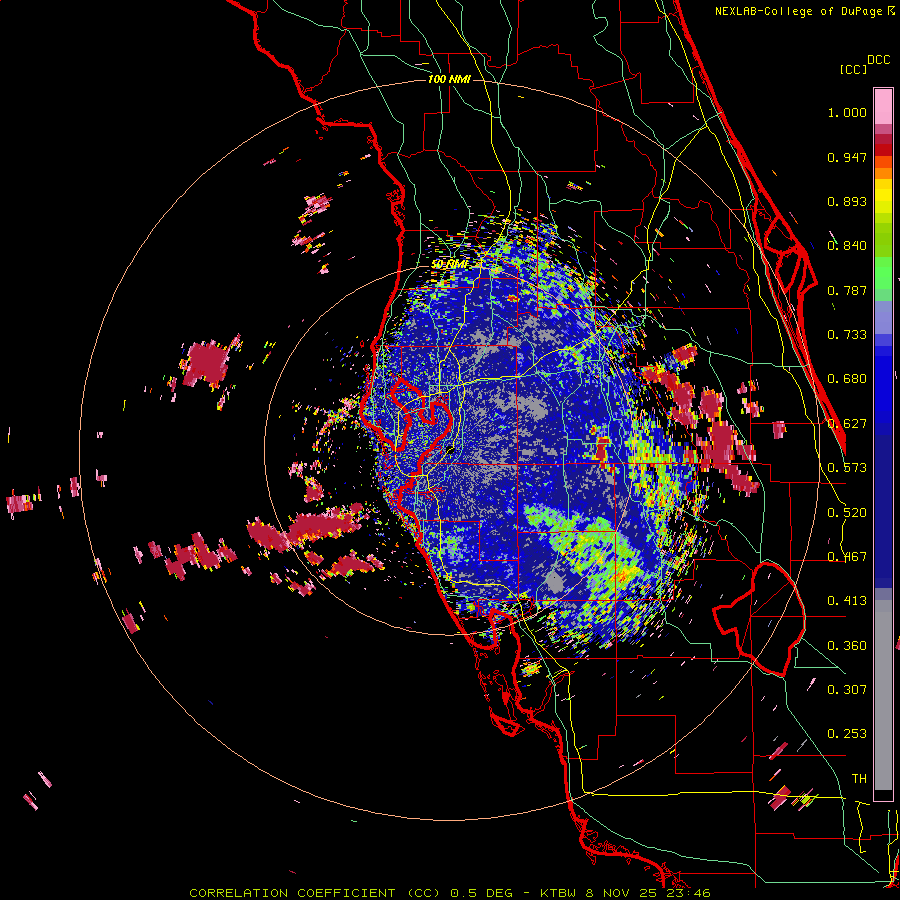Select the pink top segment of color bar
This screenshot has width=900, height=900.
coord(883,106)
